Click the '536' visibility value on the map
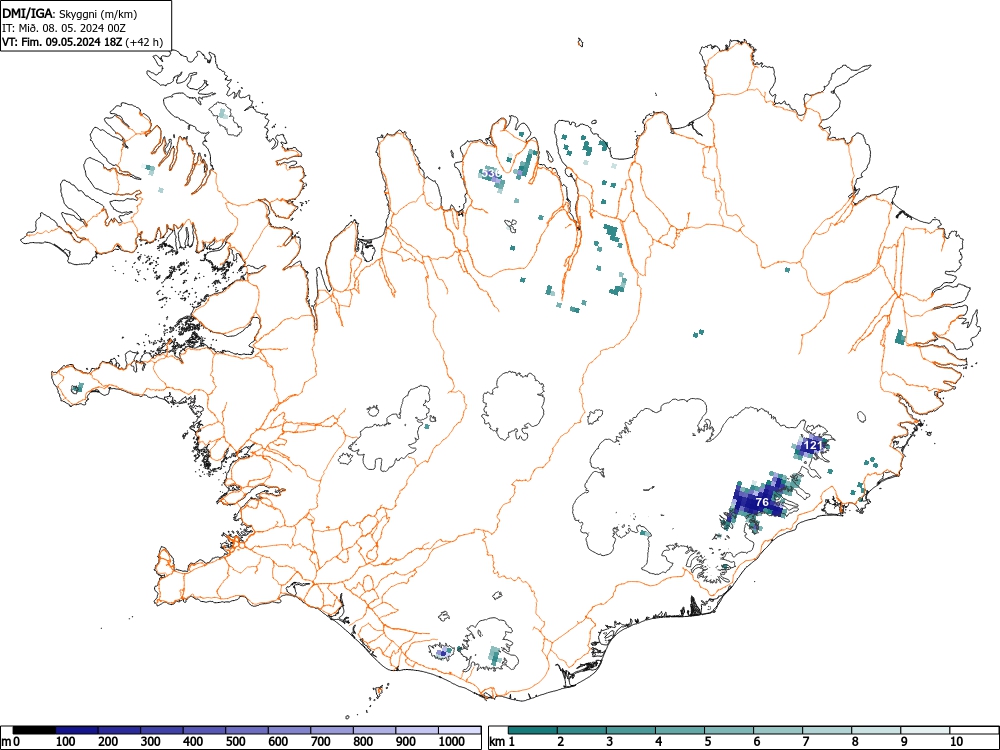 click(491, 173)
